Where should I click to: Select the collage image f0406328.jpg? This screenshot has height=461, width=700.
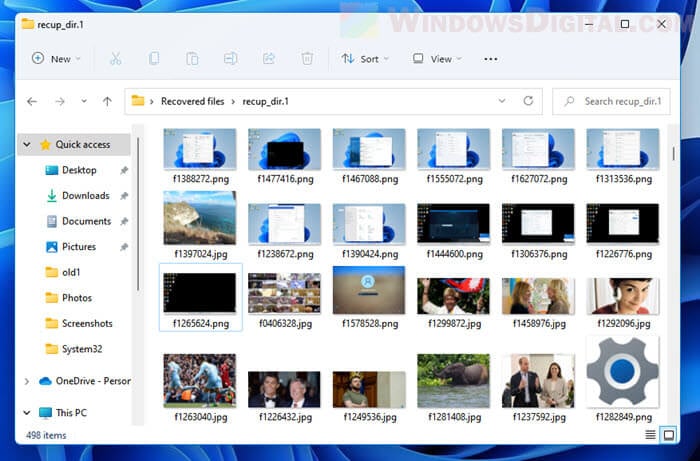(284, 293)
